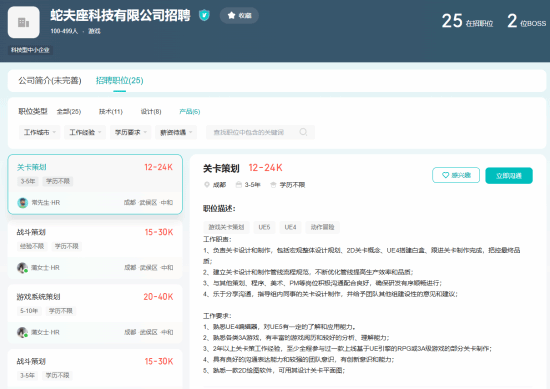Click the 职位描述 heading
The image size is (550, 389).
click(x=219, y=208)
